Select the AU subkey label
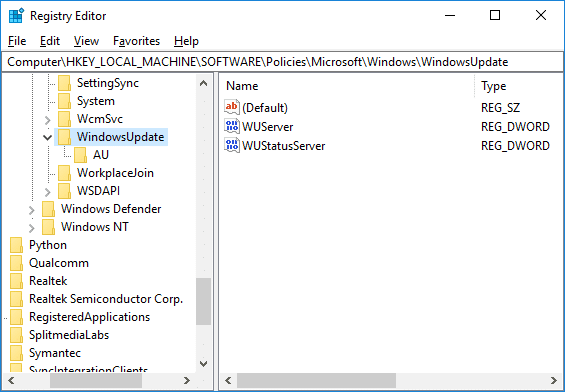The image size is (565, 392). 101,155
